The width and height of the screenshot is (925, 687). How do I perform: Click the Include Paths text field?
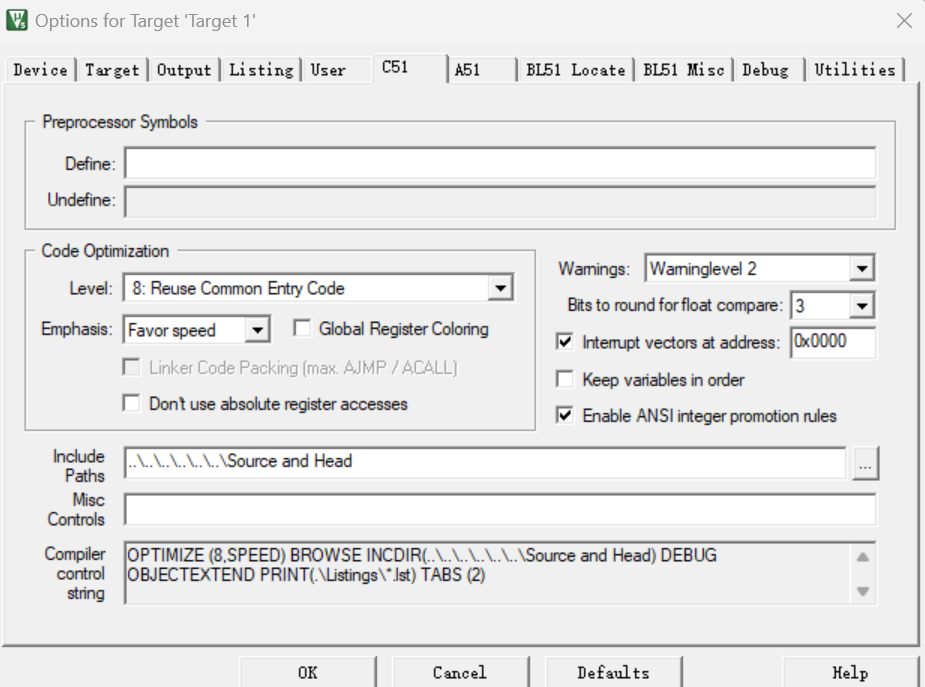486,462
